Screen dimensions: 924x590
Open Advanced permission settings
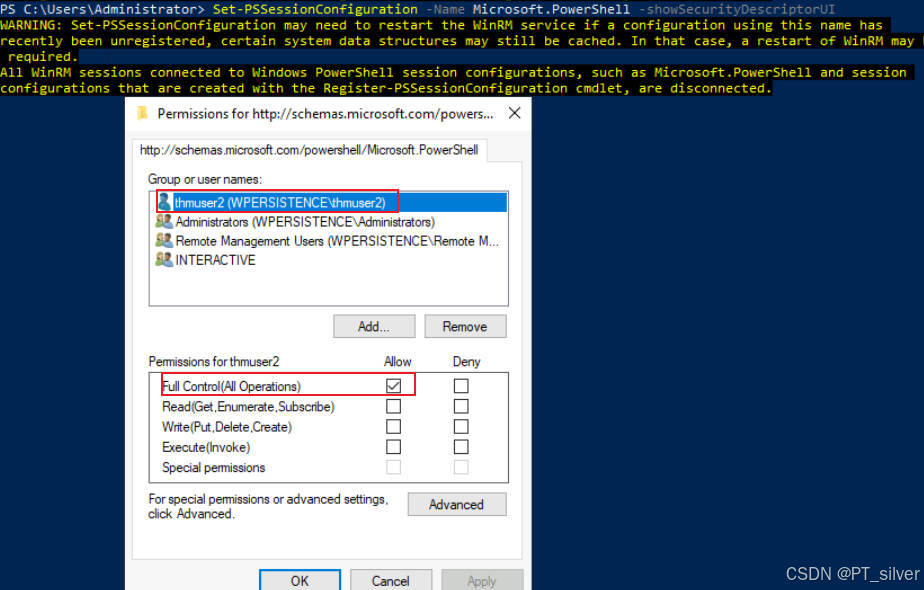(x=457, y=505)
